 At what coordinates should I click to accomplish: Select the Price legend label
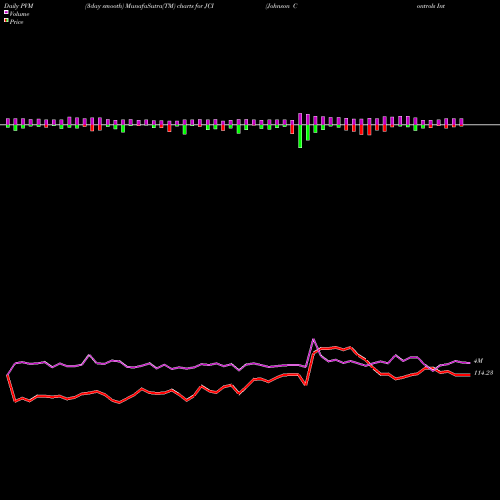click(16, 22)
